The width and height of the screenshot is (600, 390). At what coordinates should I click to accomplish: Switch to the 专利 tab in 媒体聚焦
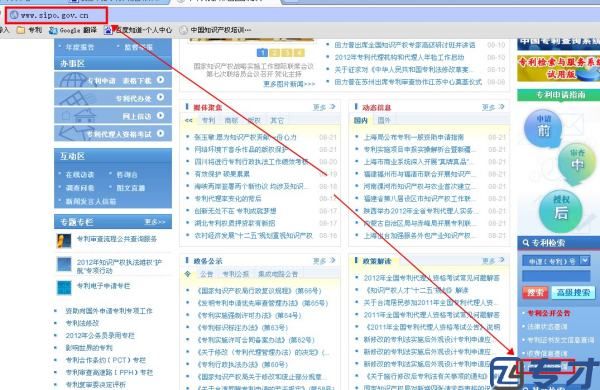[x=209, y=121]
